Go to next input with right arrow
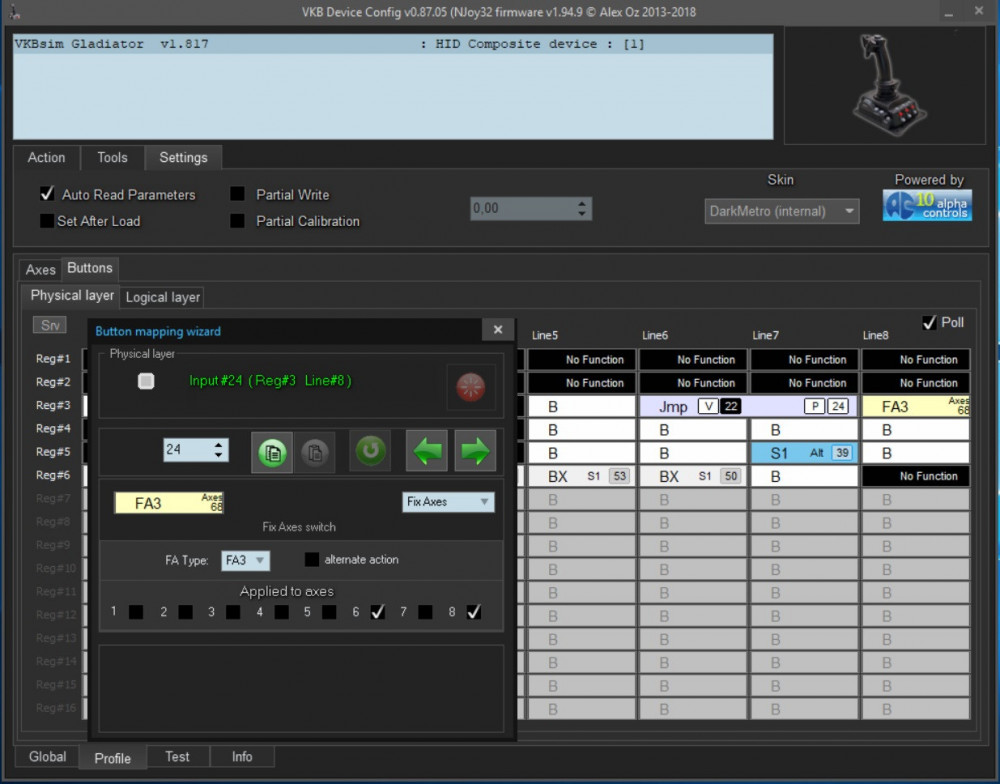Image resolution: width=1000 pixels, height=784 pixels. pos(474,451)
